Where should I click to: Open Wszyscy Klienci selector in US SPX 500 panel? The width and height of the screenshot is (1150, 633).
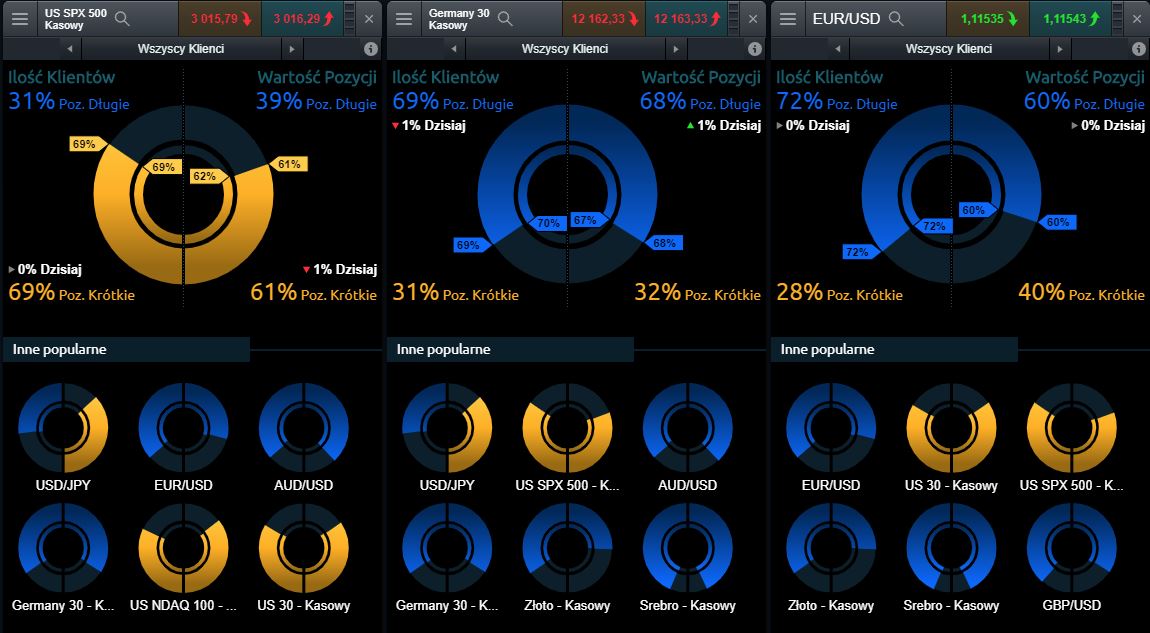point(180,48)
